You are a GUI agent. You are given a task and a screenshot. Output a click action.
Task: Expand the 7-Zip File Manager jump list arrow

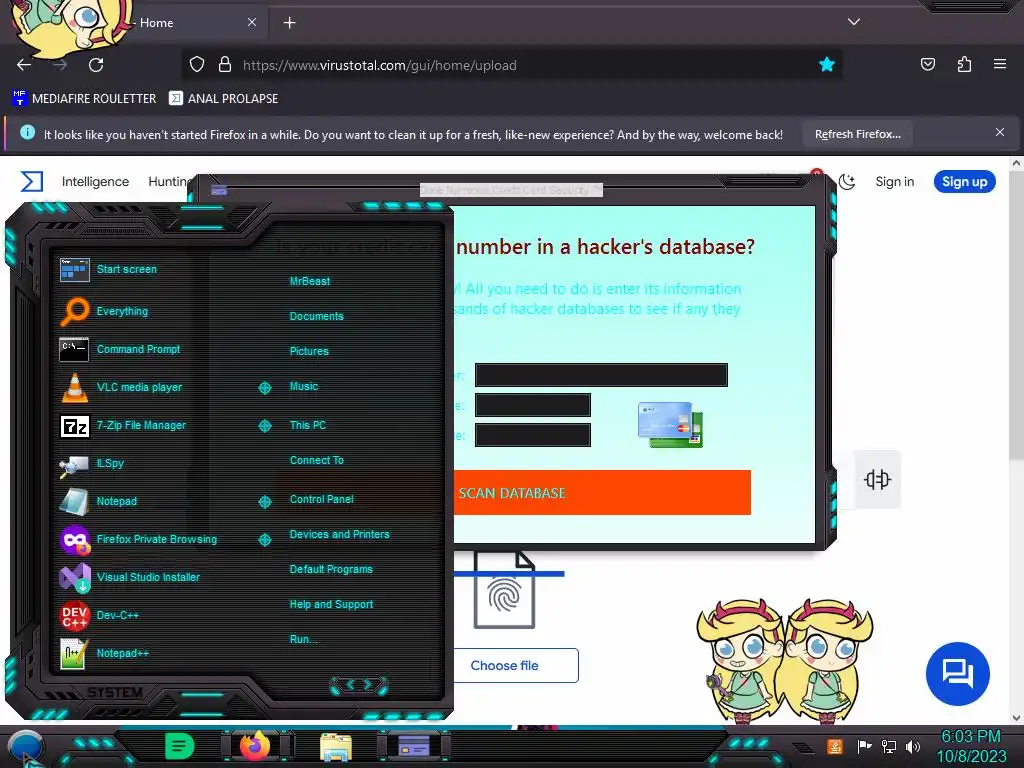pyautogui.click(x=264, y=426)
